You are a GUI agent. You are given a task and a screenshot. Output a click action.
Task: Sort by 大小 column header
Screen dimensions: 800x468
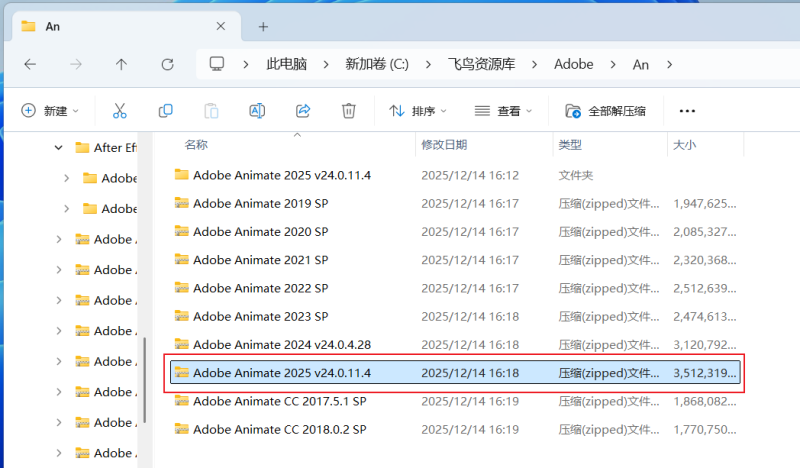[x=684, y=145]
